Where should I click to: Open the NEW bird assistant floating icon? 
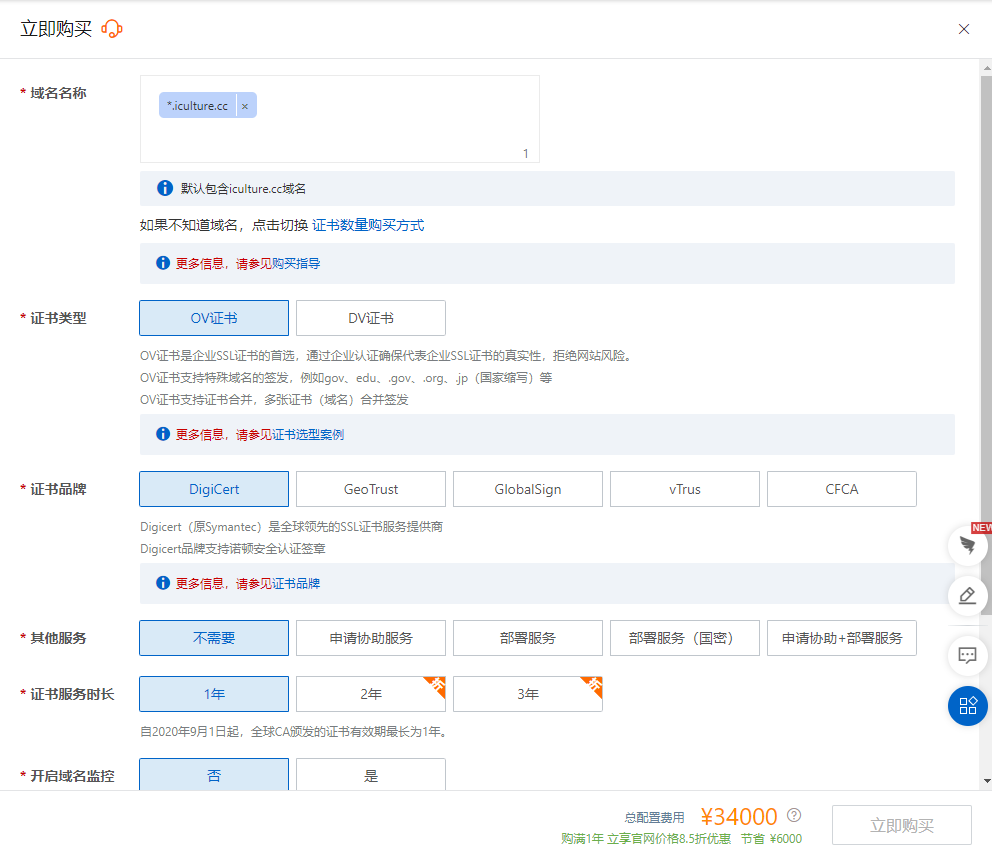pyautogui.click(x=967, y=545)
